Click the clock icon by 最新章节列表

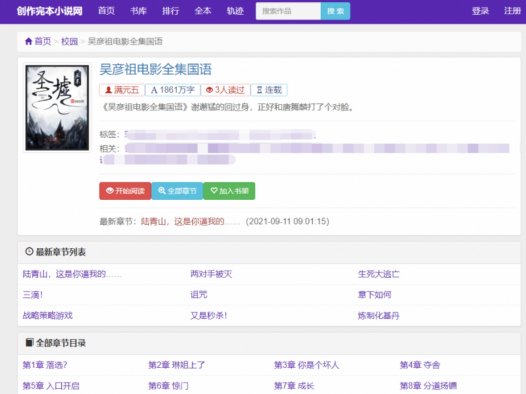(x=29, y=251)
